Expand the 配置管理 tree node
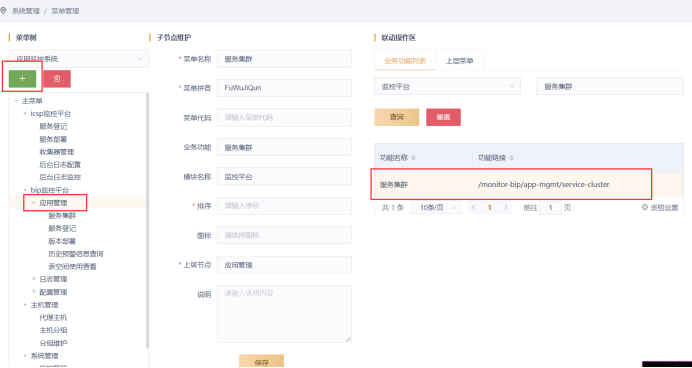 [x=34, y=292]
